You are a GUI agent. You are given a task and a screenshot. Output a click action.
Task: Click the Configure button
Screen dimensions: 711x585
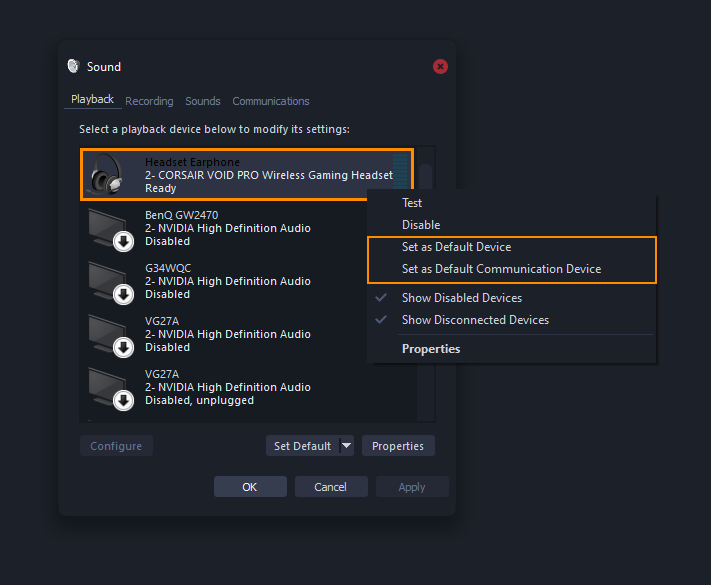(116, 446)
